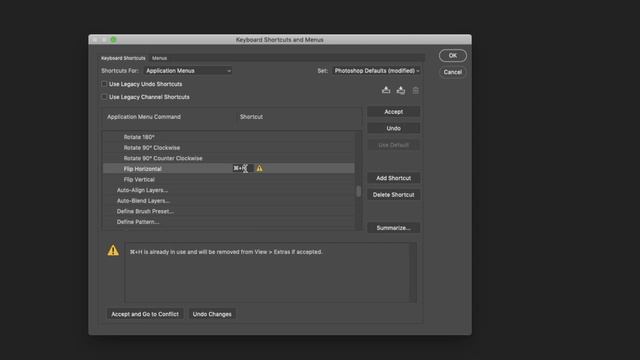Click the Undo button
The image size is (640, 360).
coord(393,128)
